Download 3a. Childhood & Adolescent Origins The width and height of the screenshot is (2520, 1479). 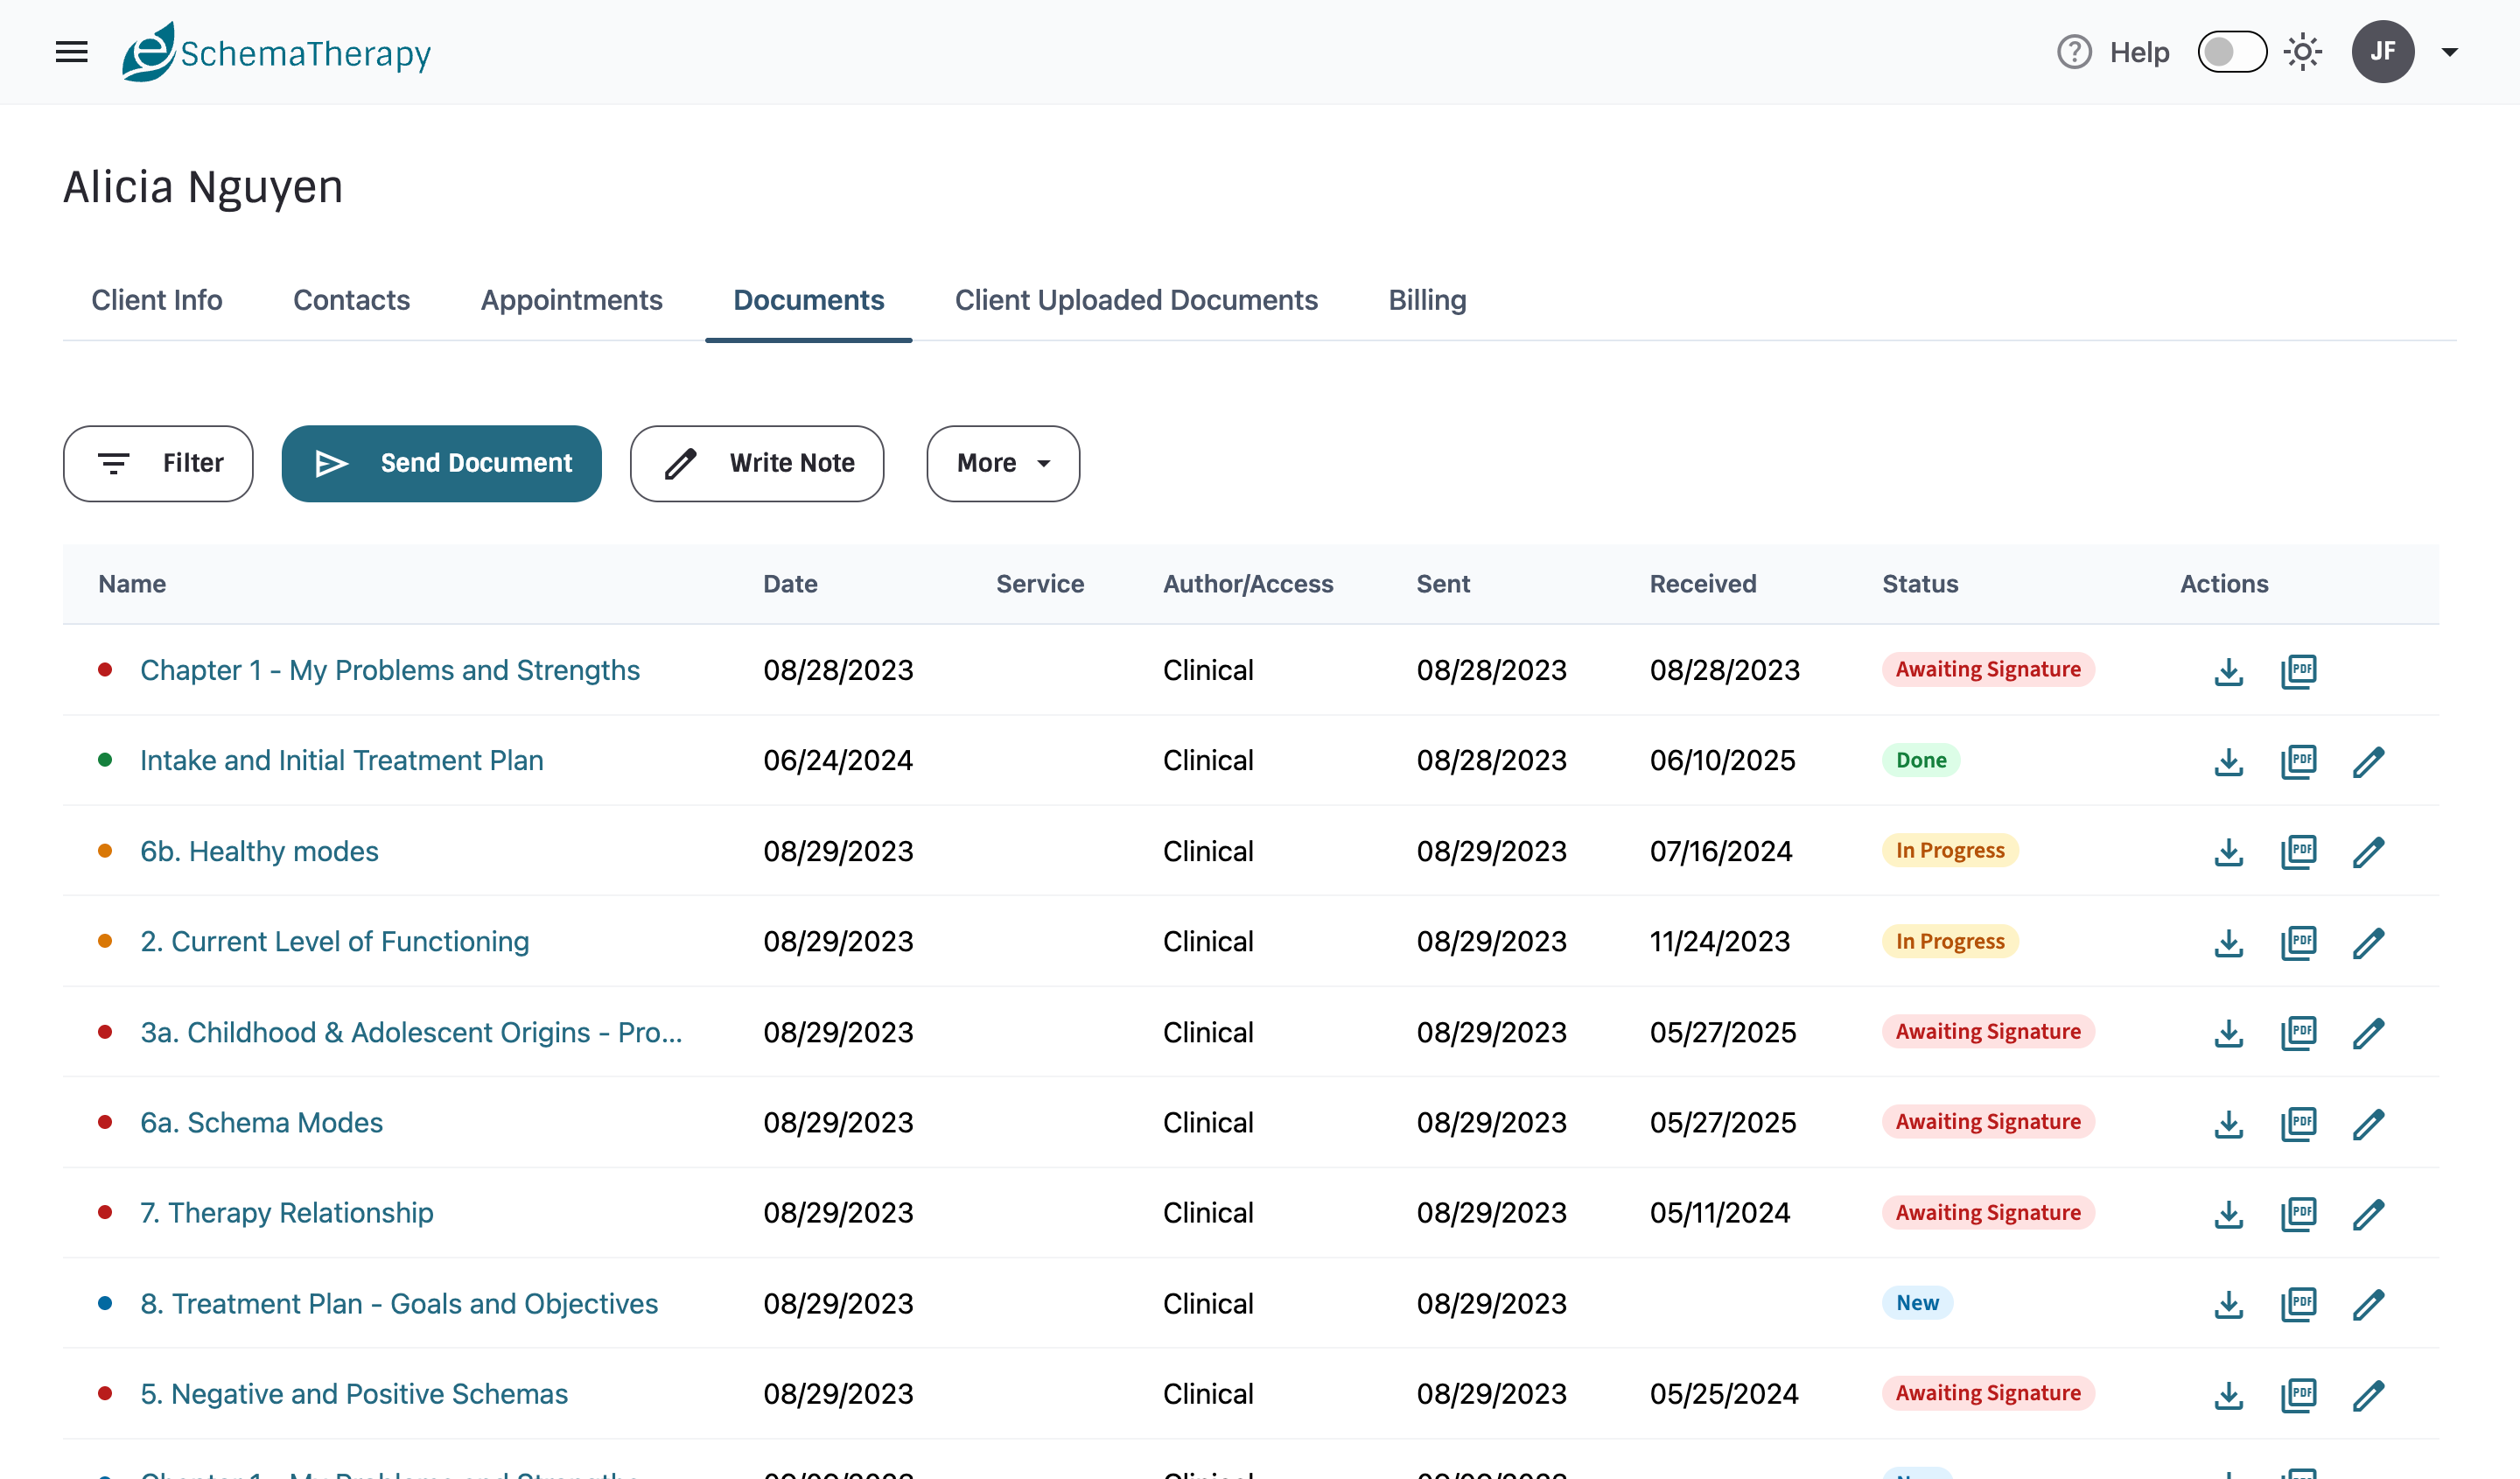point(2228,1033)
